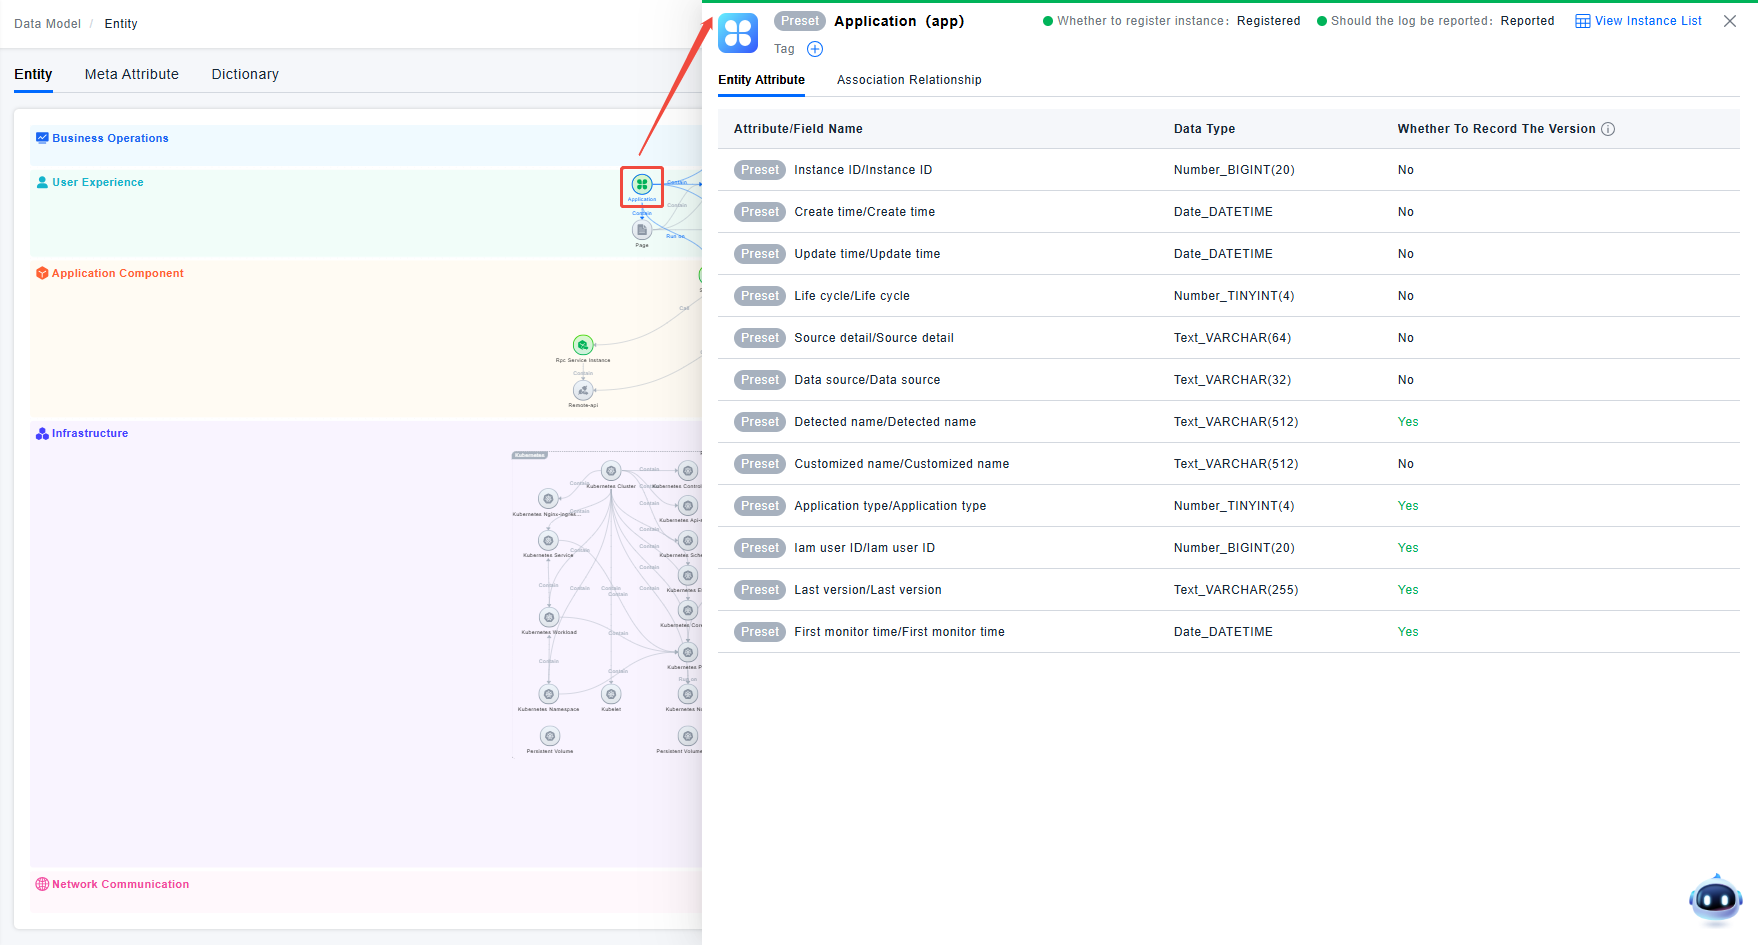The width and height of the screenshot is (1758, 945).
Task: Click the Infrastructure layer label
Action: click(90, 434)
